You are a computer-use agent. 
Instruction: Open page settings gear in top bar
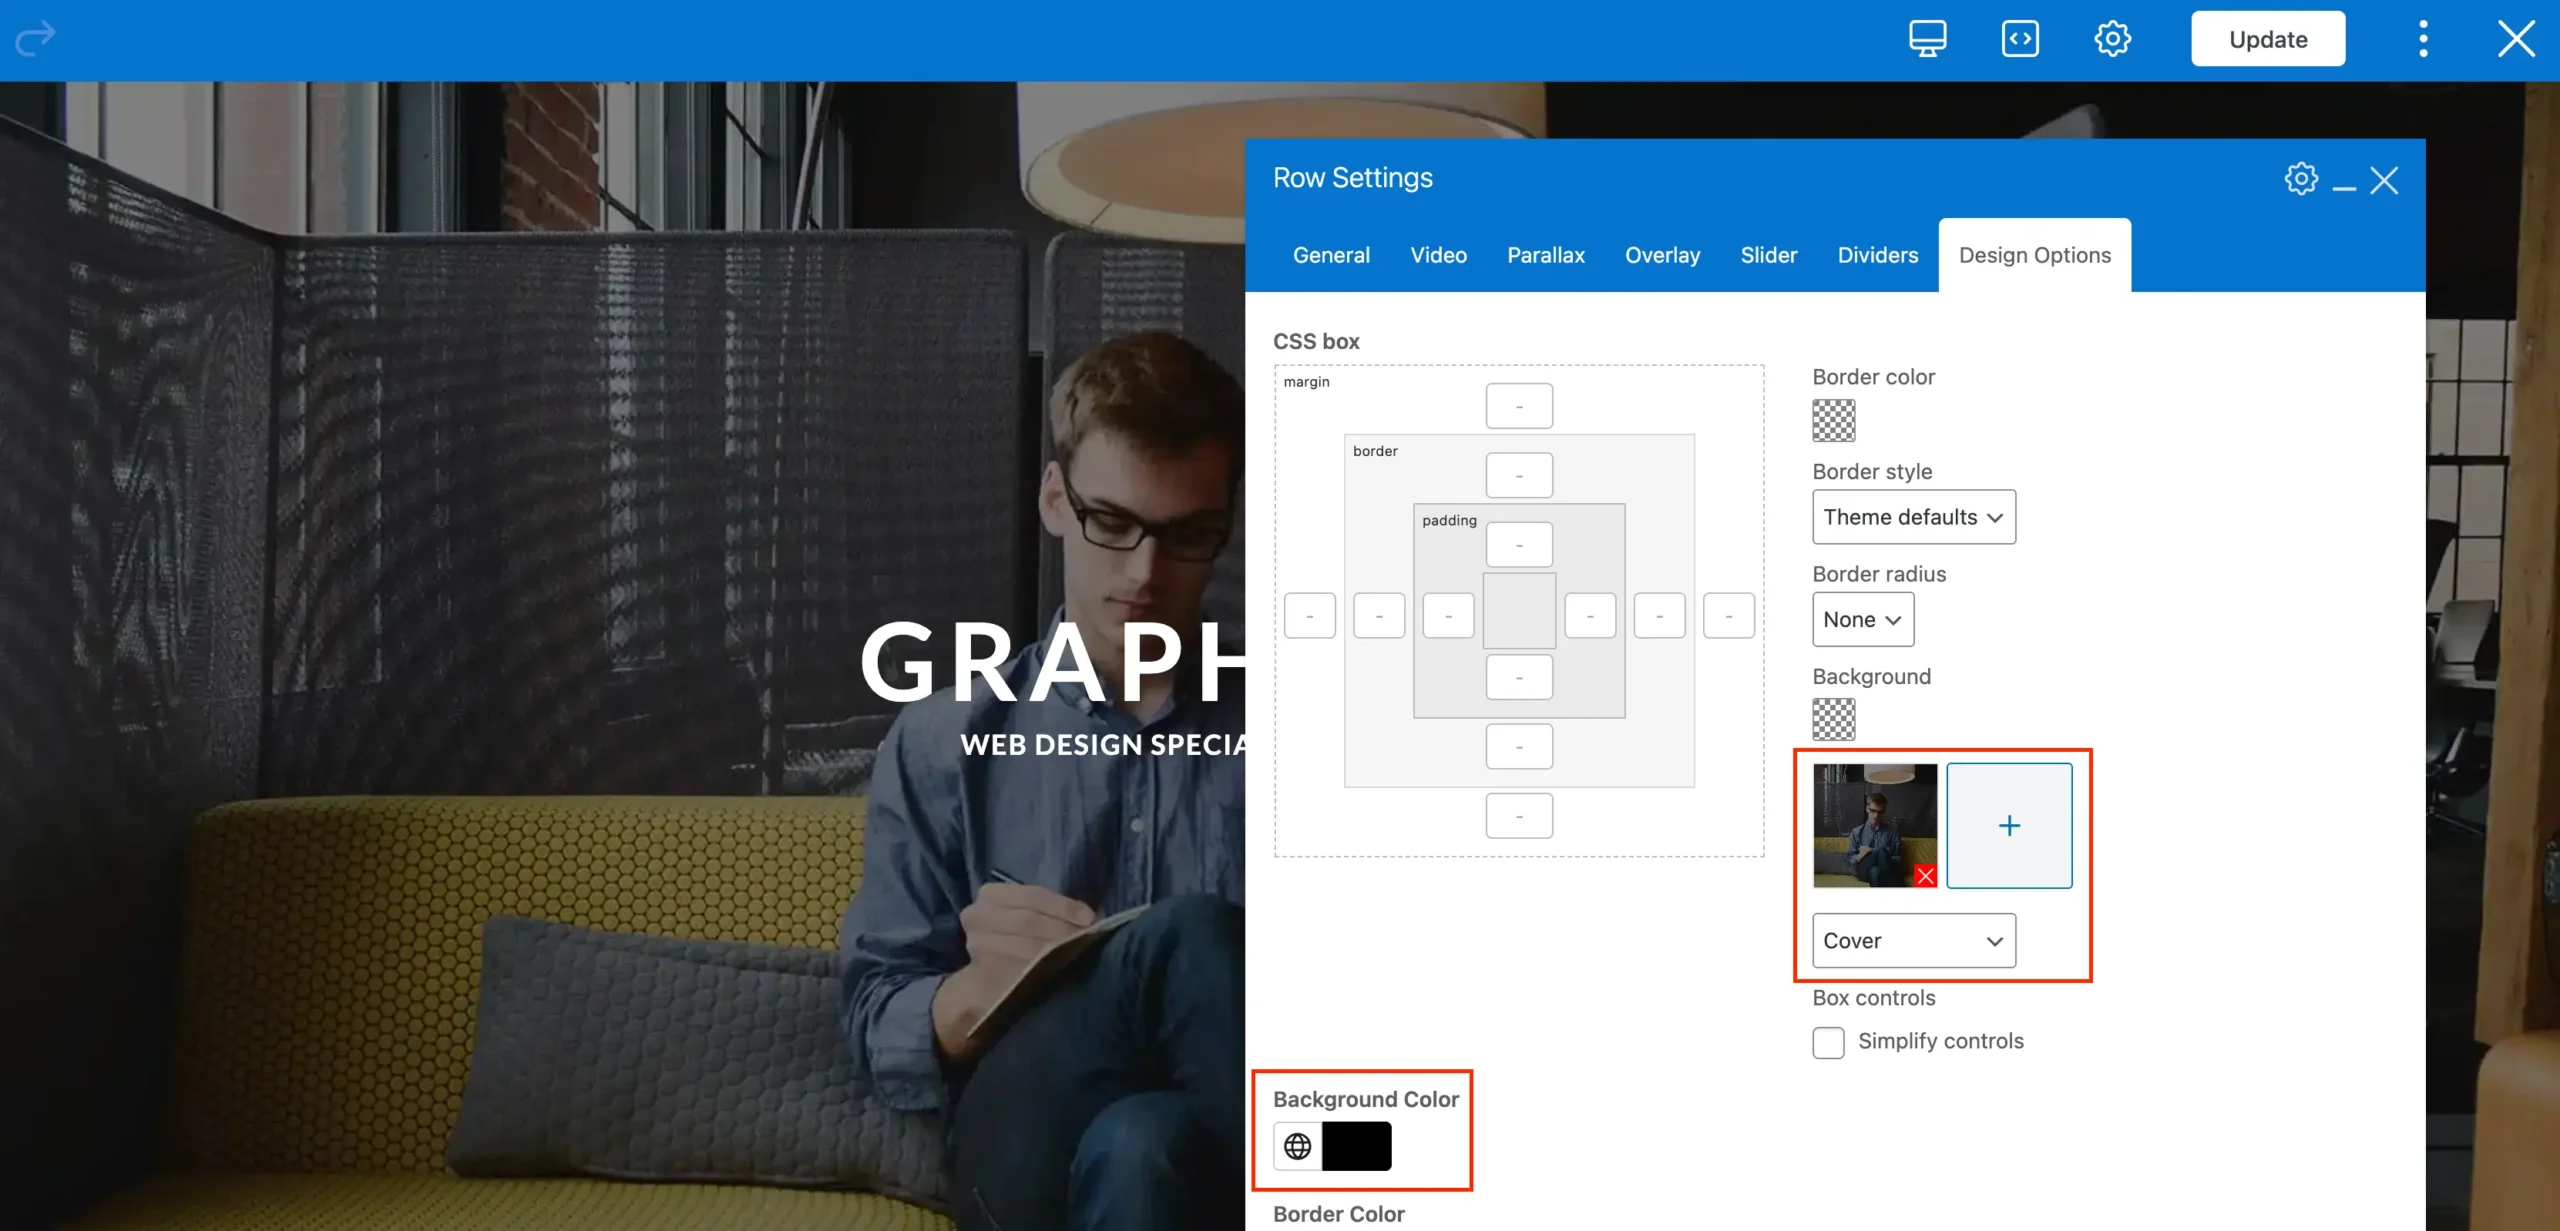coord(2112,39)
